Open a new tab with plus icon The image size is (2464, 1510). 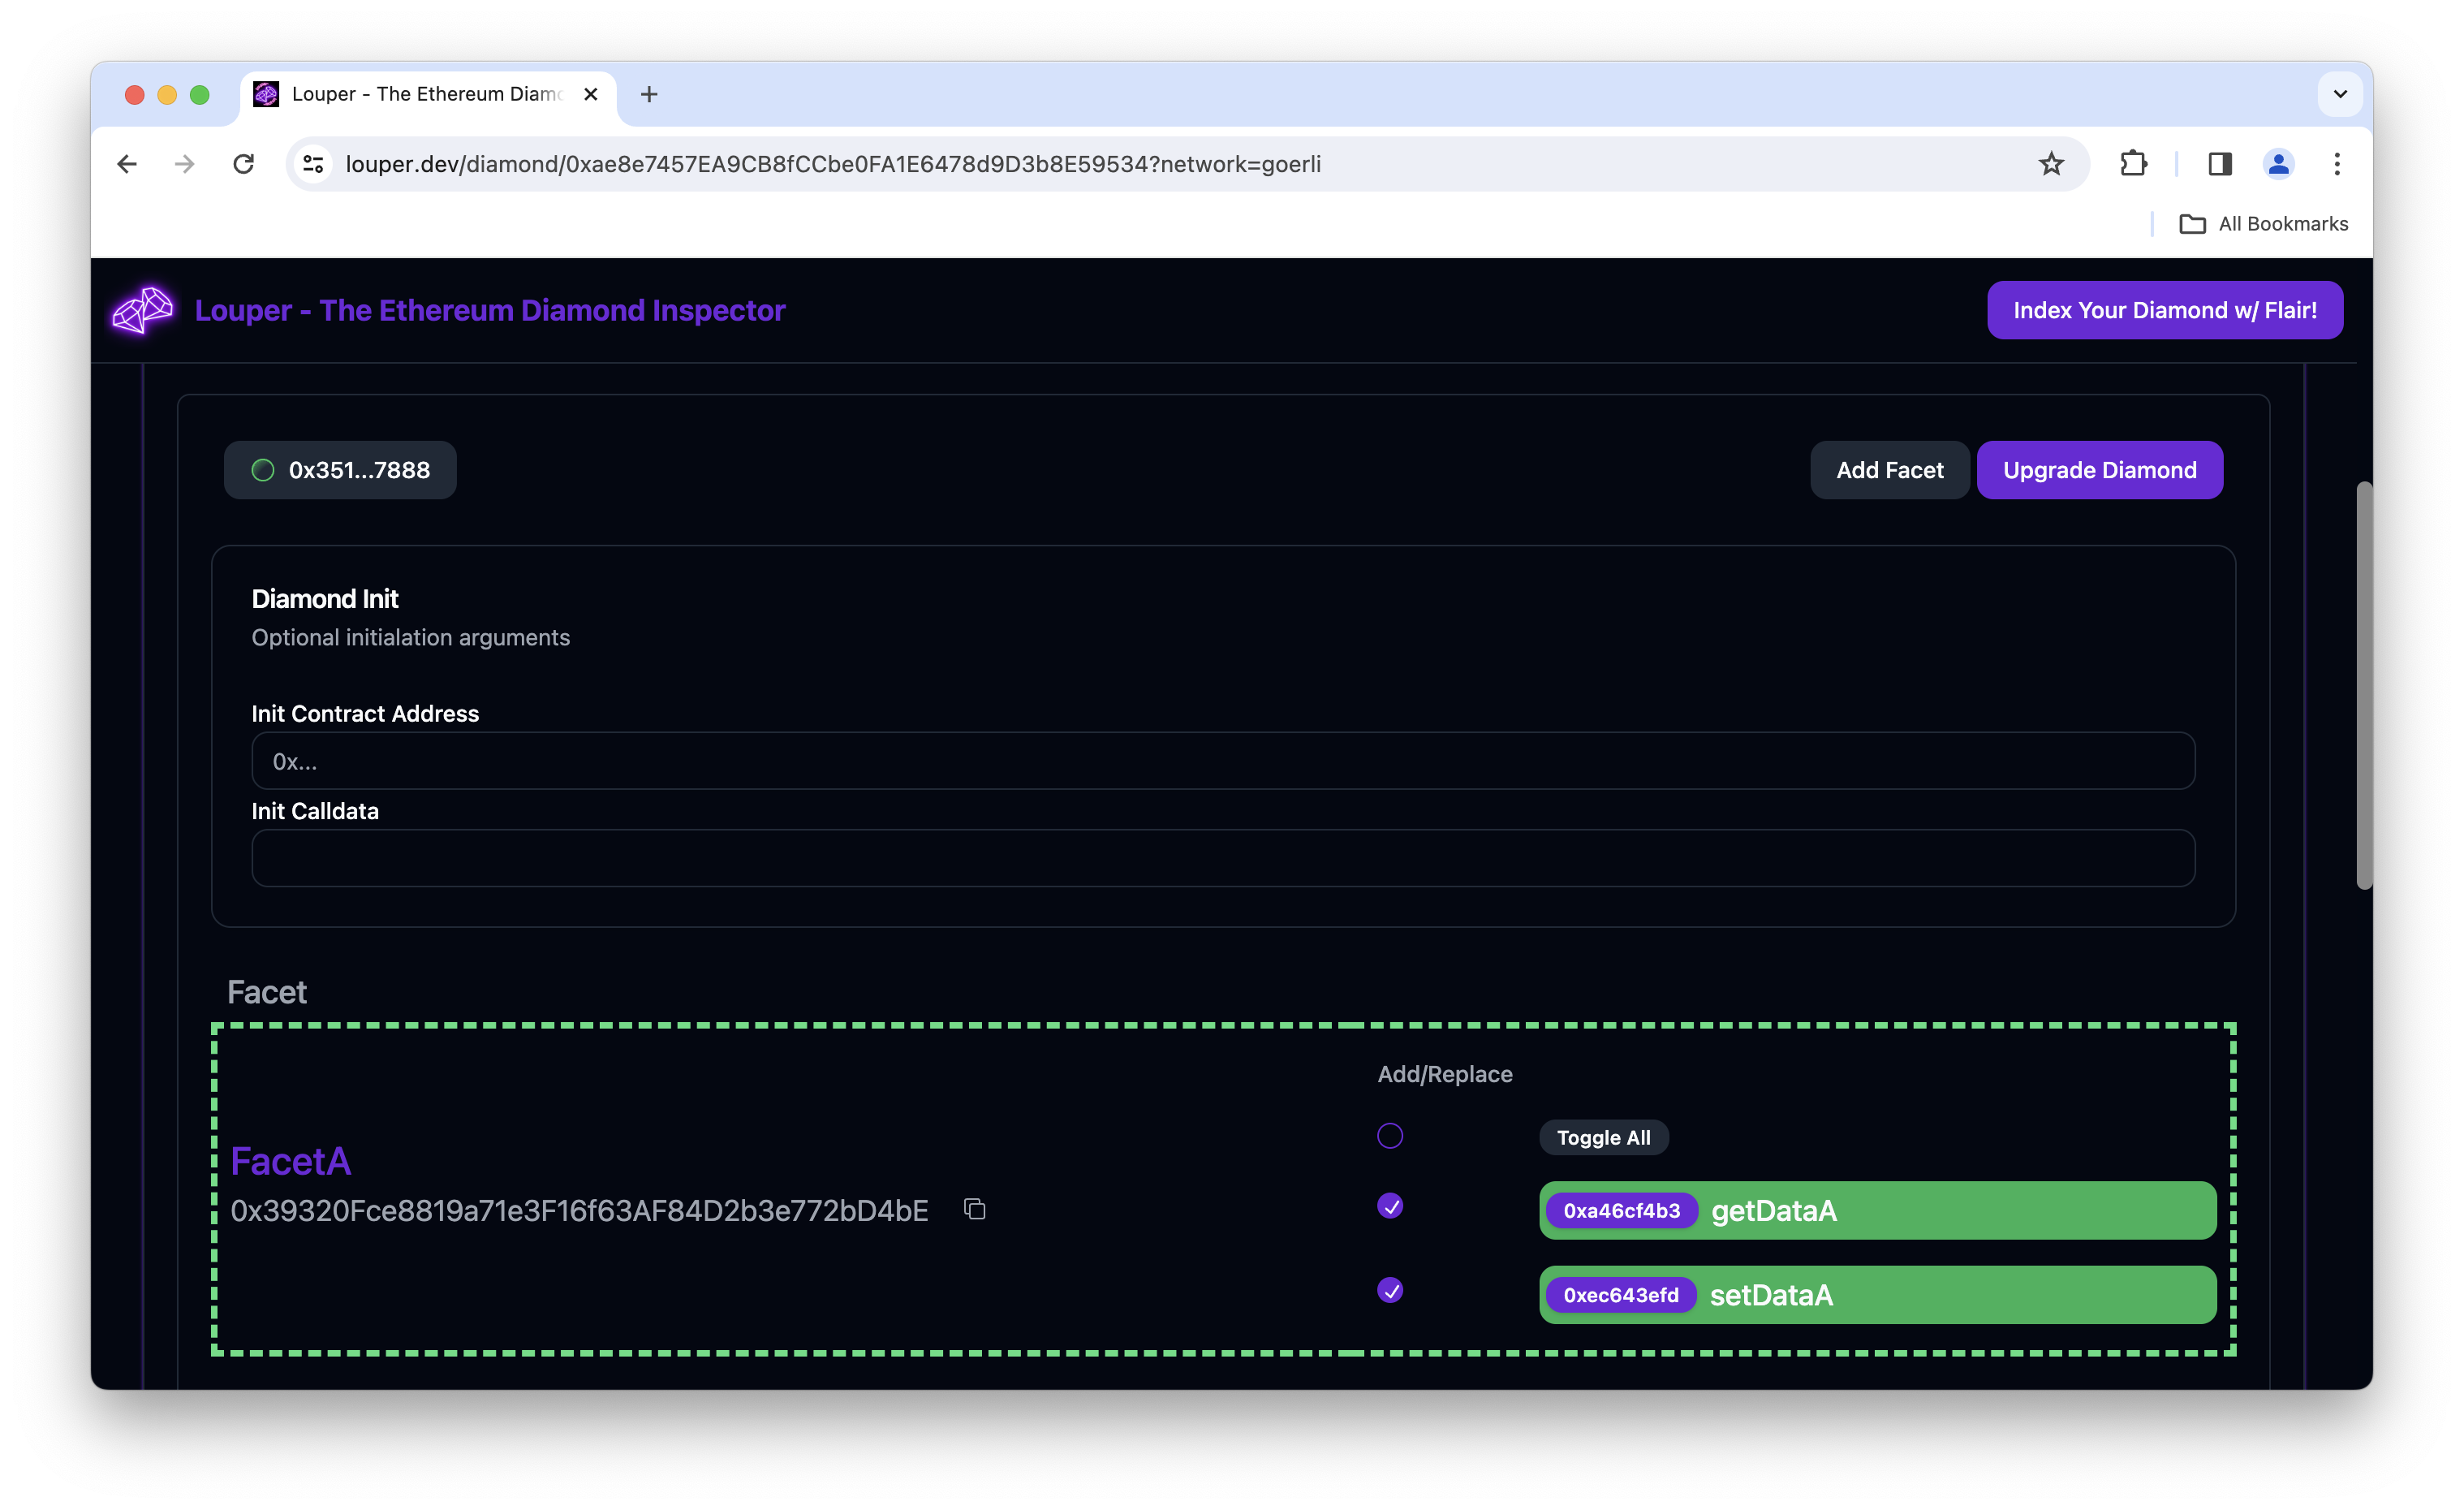tap(649, 94)
